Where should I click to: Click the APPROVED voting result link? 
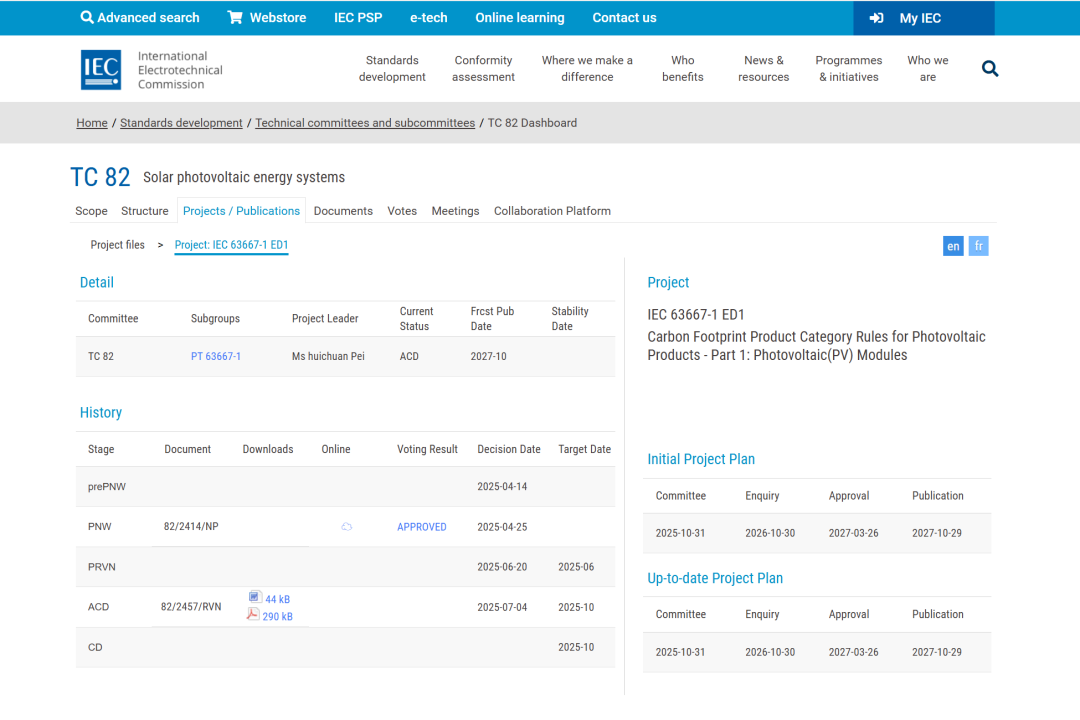pos(422,527)
